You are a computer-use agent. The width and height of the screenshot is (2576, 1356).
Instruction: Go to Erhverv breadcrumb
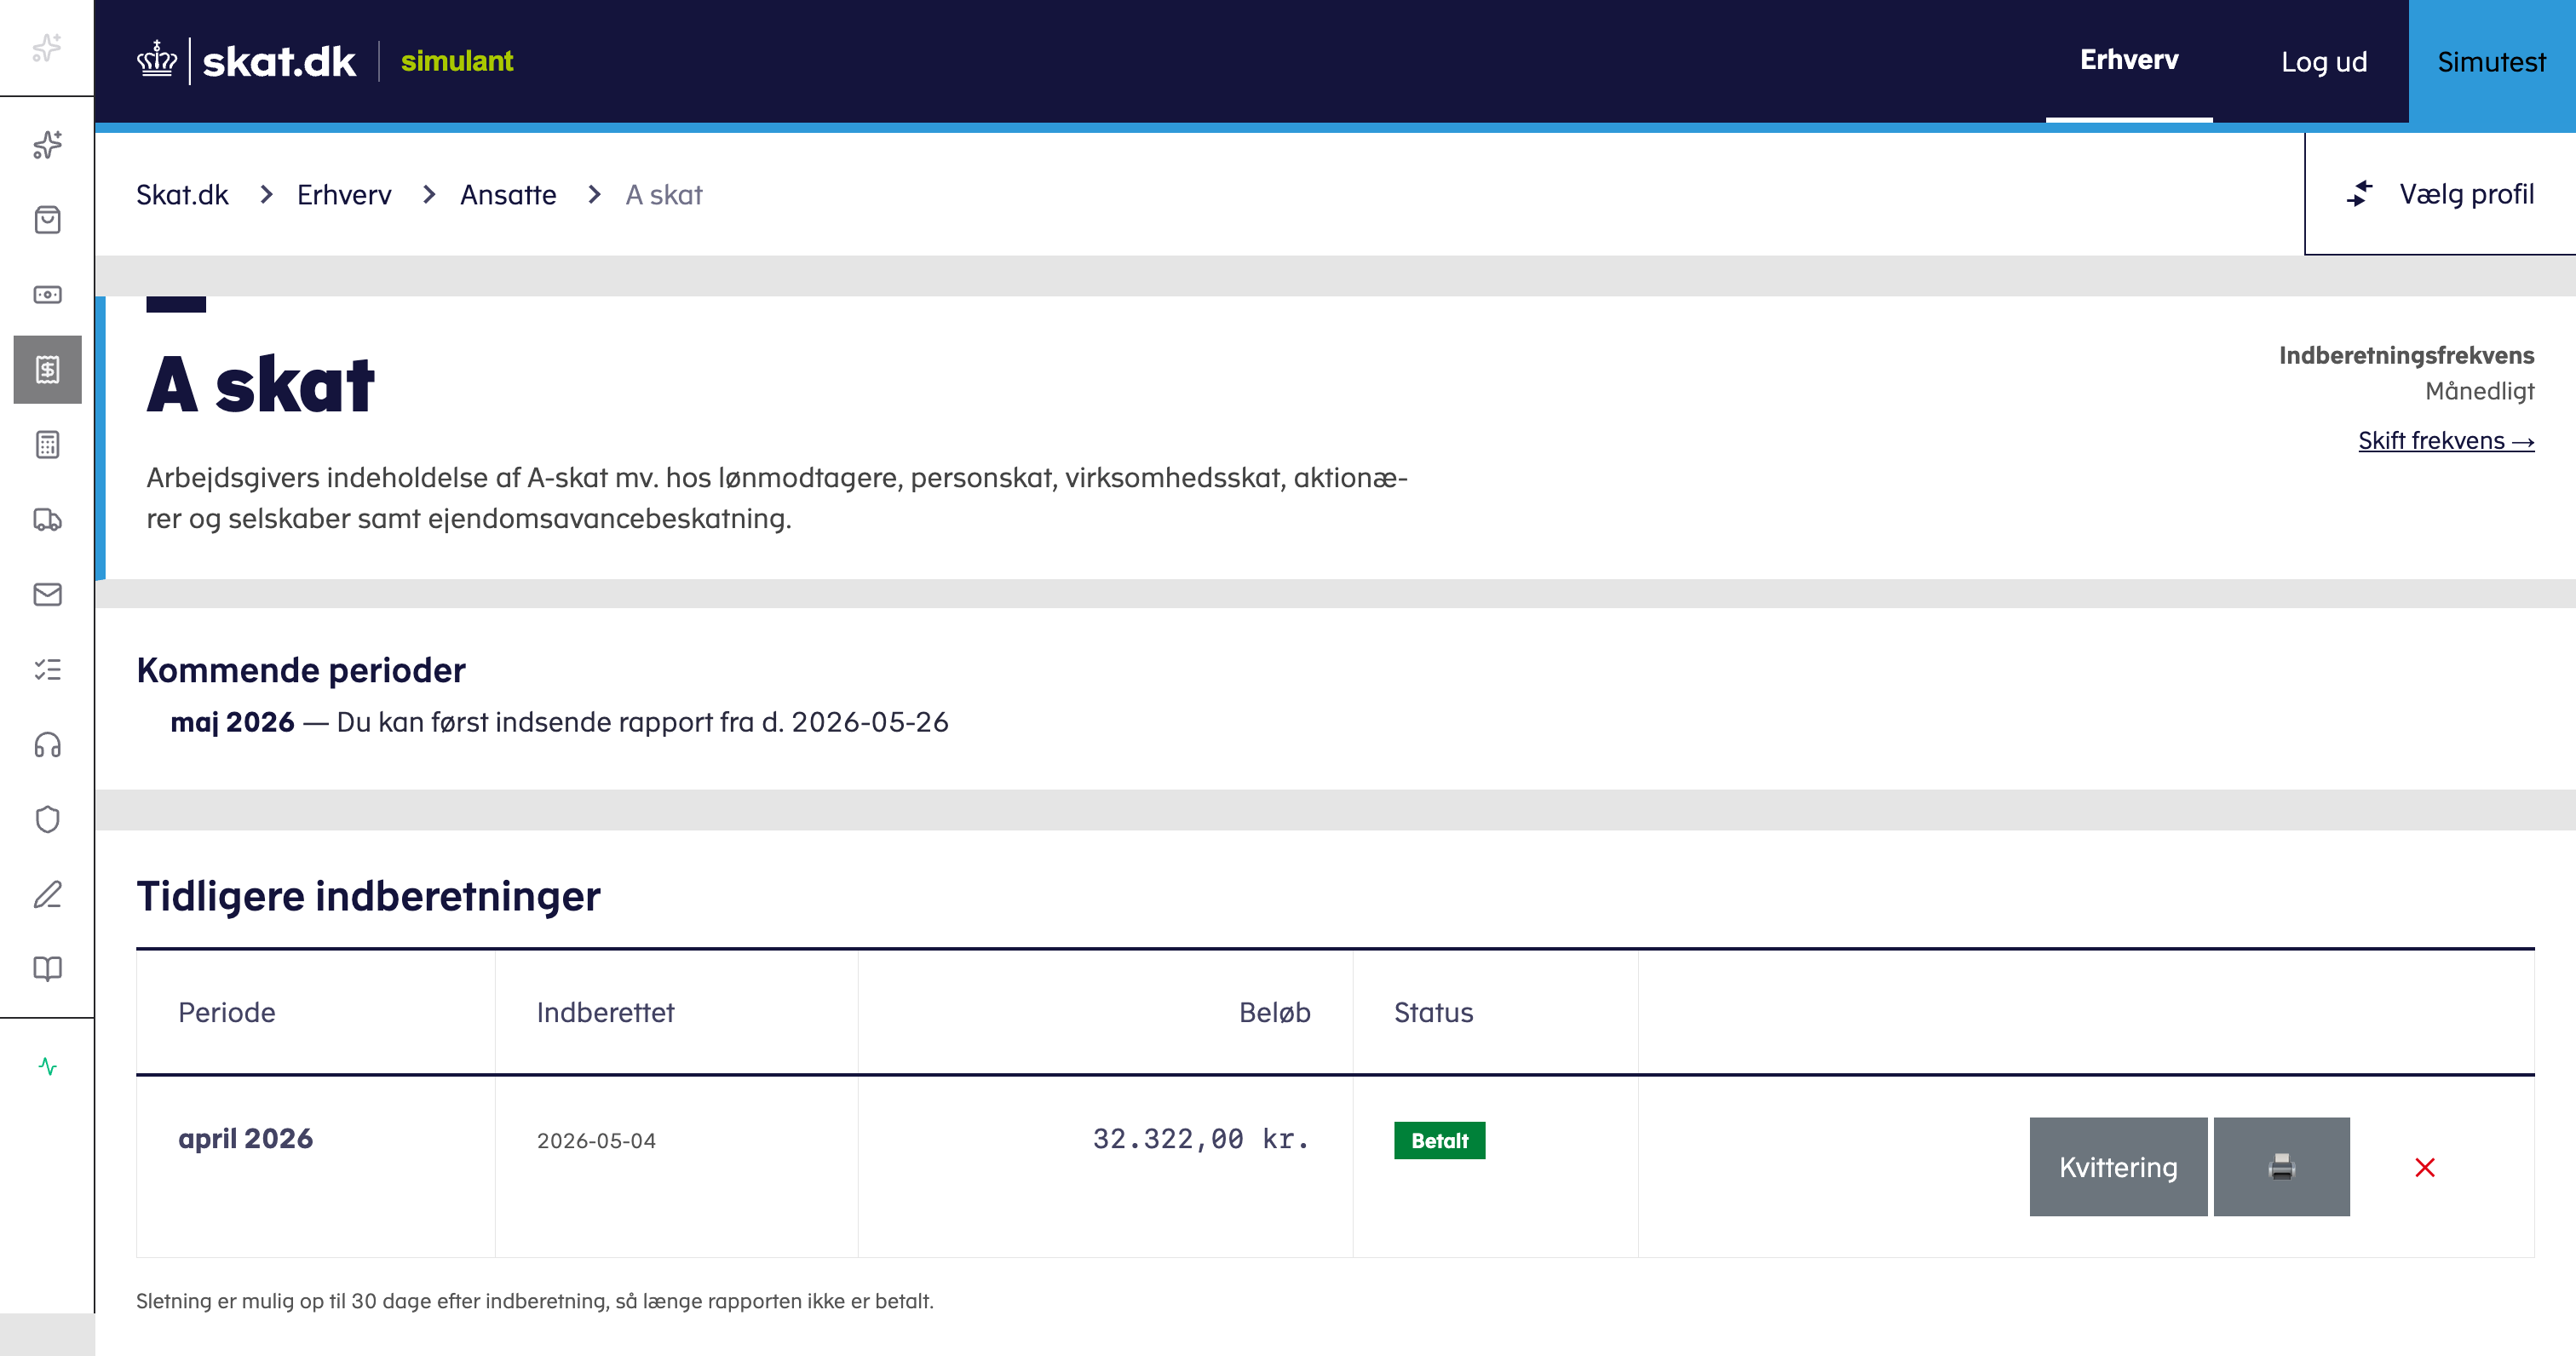coord(344,194)
